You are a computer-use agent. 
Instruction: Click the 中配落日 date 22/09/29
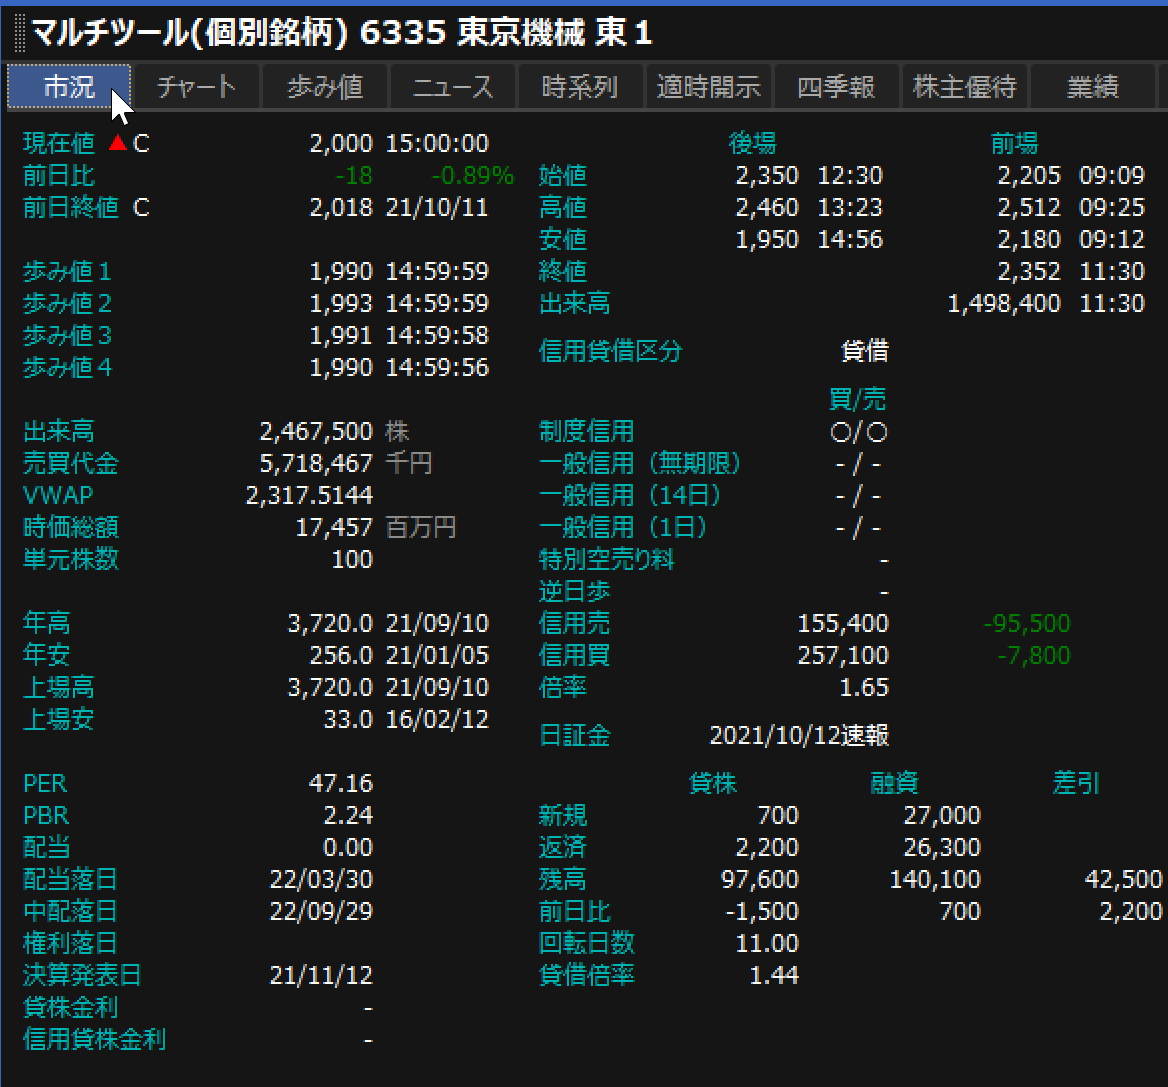coord(321,911)
